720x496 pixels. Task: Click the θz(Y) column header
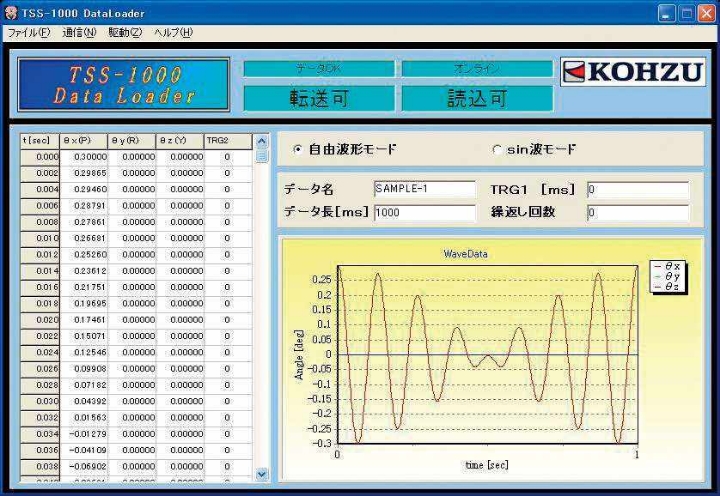[x=180, y=141]
